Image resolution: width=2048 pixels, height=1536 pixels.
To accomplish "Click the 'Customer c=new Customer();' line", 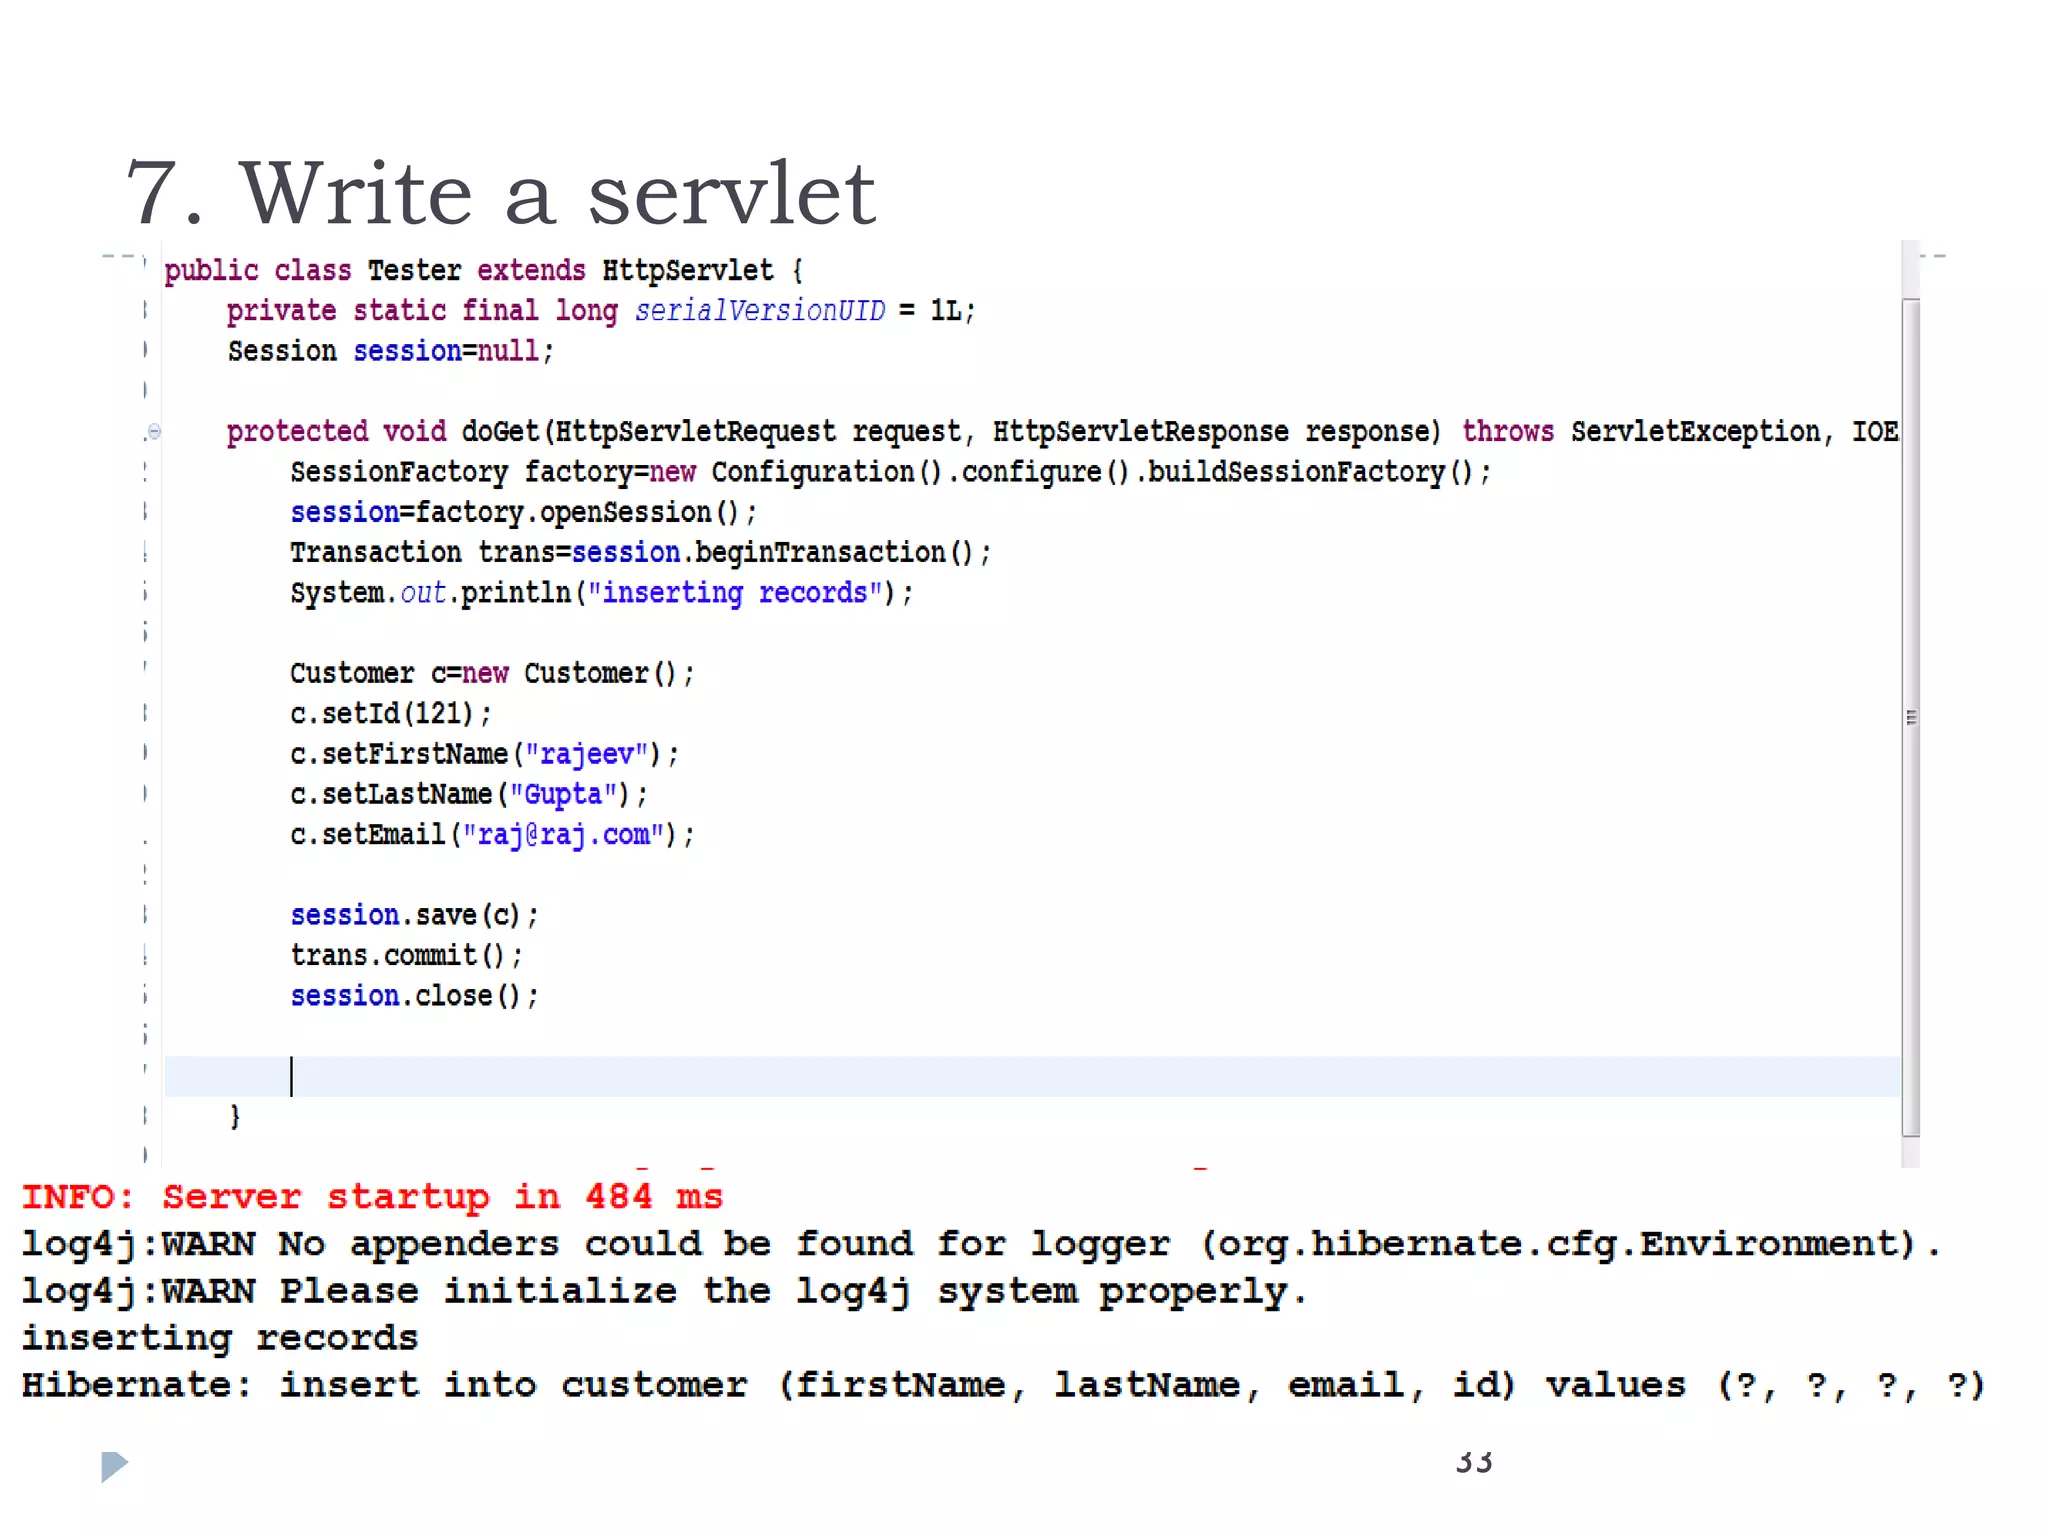I will 491,673.
